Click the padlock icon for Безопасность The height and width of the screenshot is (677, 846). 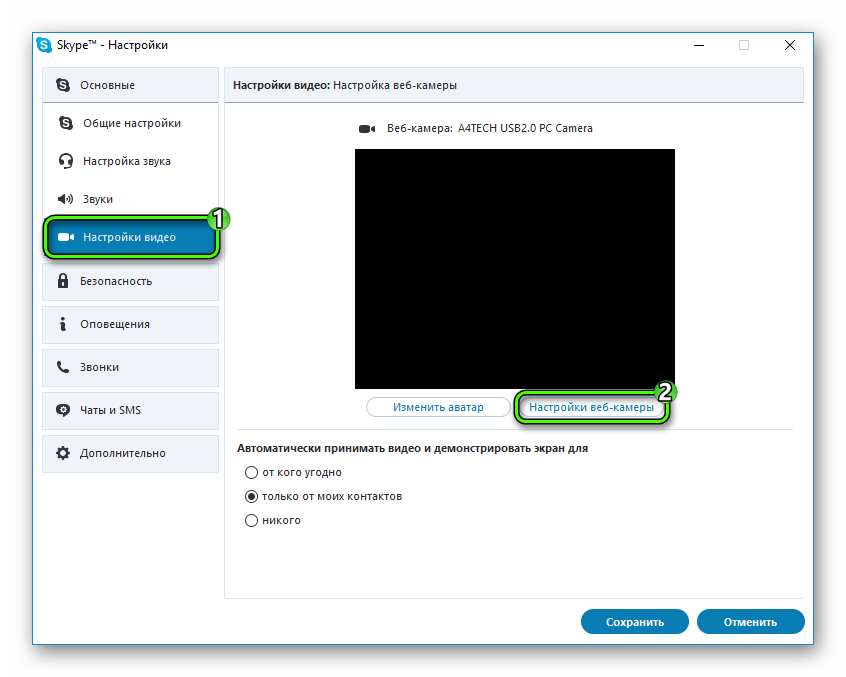pos(63,281)
